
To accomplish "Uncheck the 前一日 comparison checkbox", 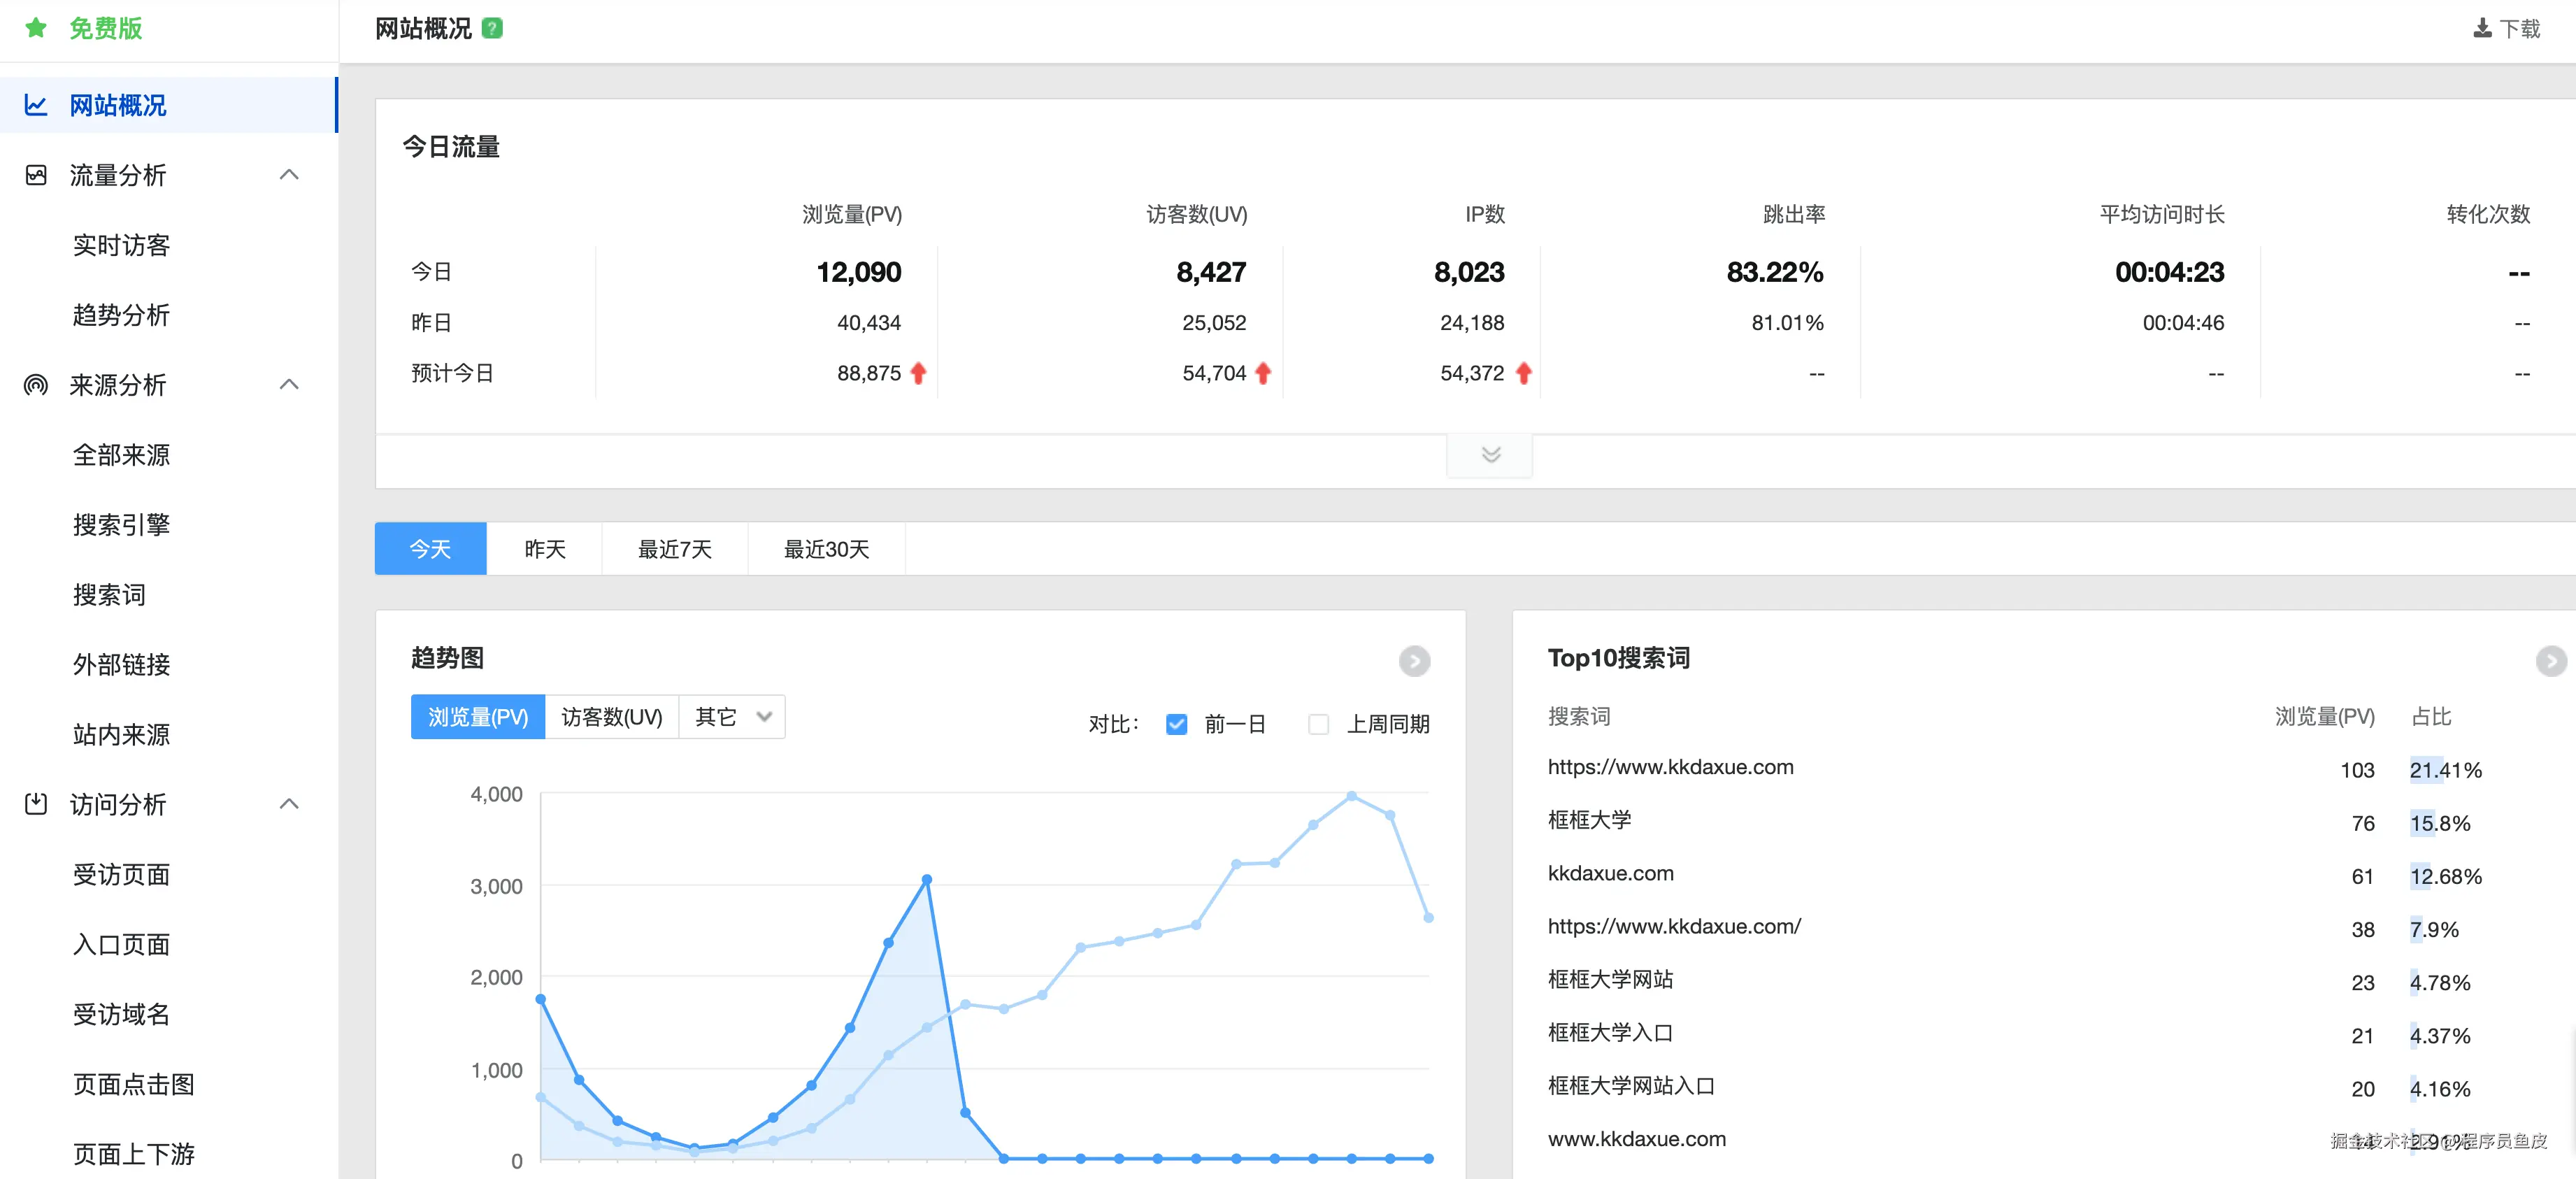I will (1177, 724).
